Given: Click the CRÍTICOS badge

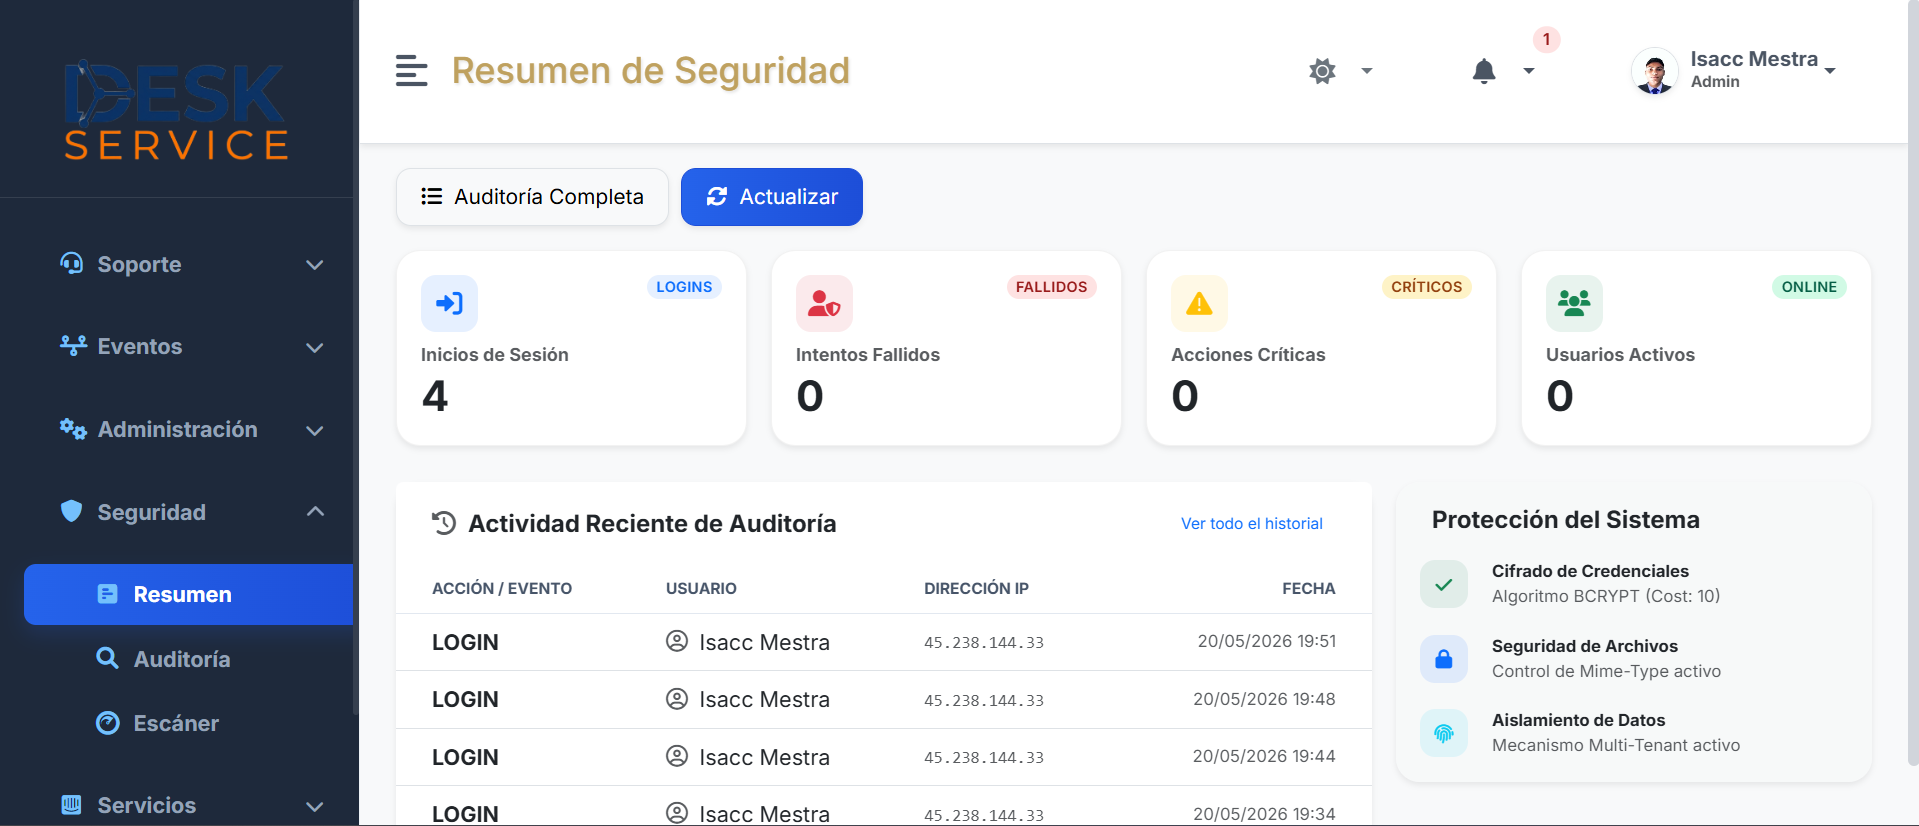Looking at the screenshot, I should click(x=1426, y=287).
